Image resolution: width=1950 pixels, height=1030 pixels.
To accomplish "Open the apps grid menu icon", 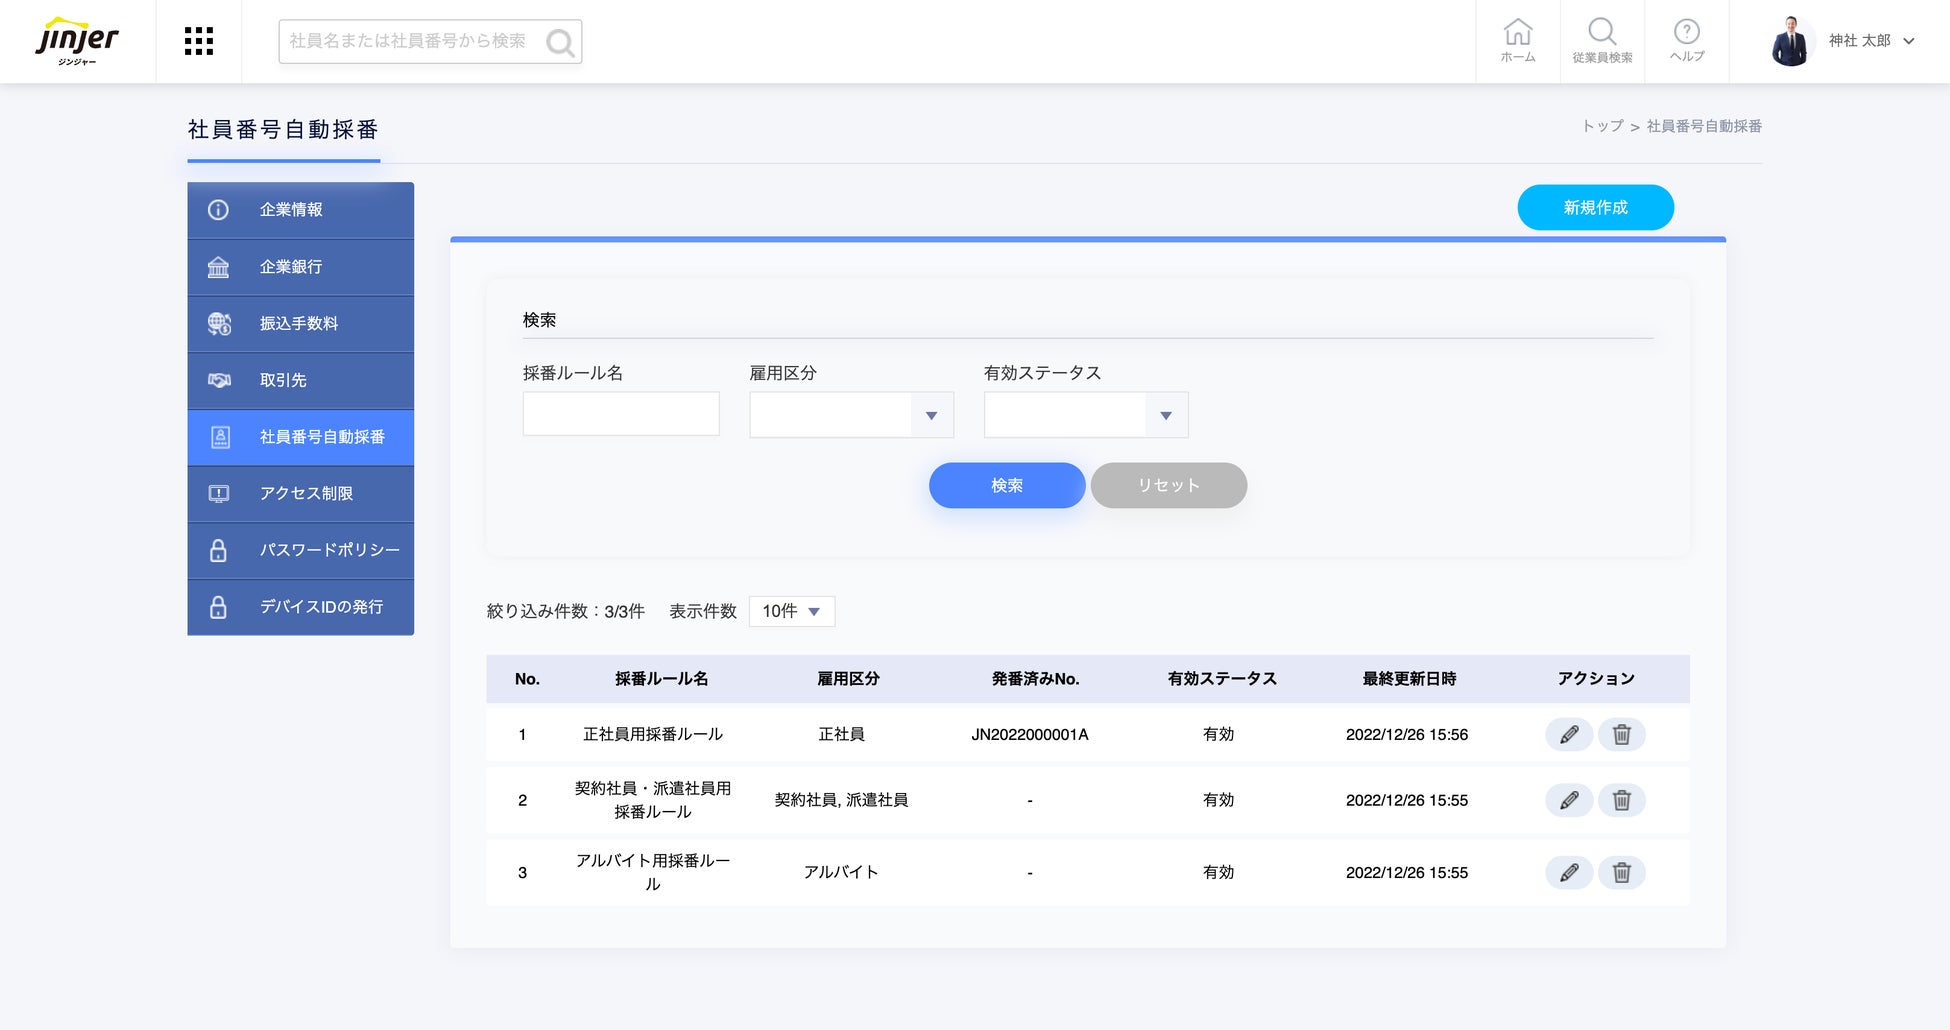I will tap(198, 41).
